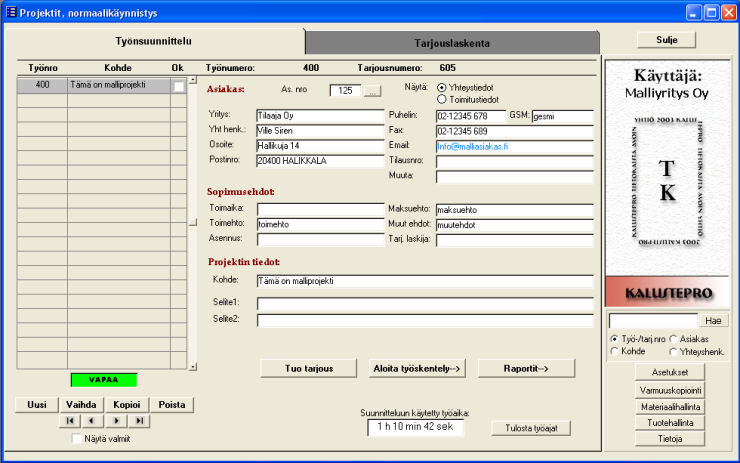This screenshot has height=463, width=740.
Task: Open Raportit button
Action: click(526, 369)
